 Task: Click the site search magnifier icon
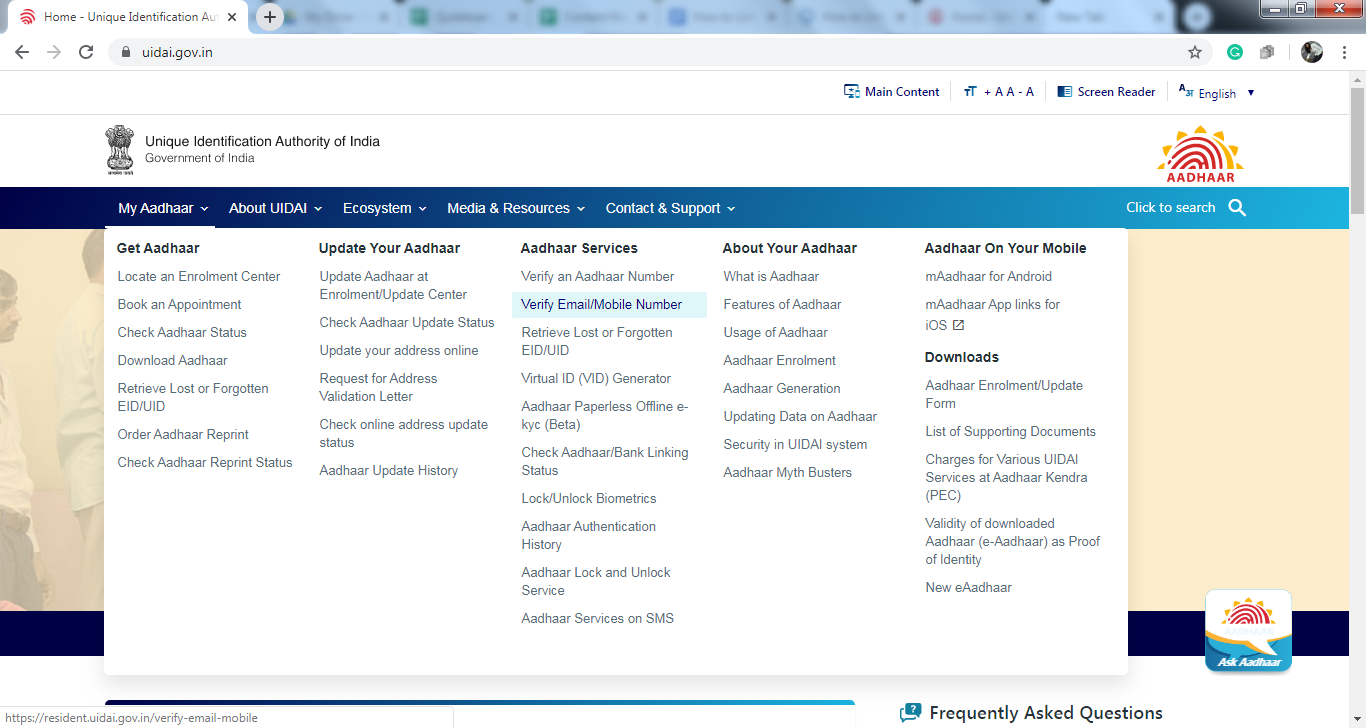click(1237, 208)
